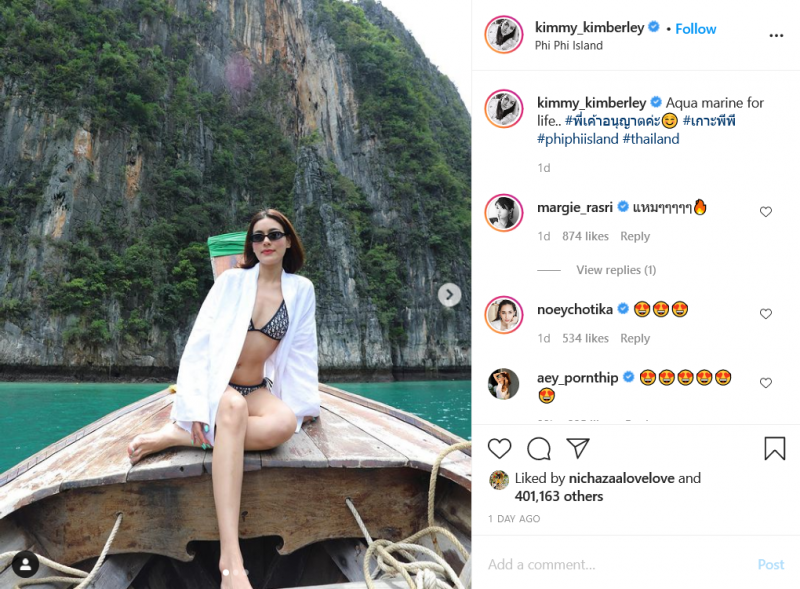
Task: Open the comment bubble icon
Action: 539,449
